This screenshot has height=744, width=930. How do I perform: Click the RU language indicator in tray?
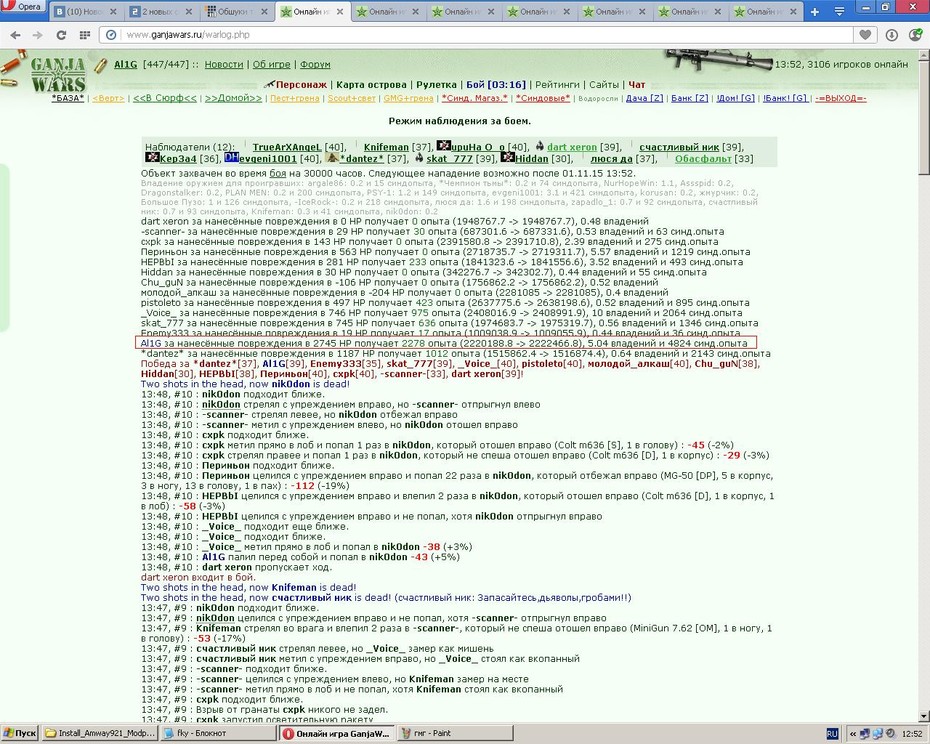point(832,734)
